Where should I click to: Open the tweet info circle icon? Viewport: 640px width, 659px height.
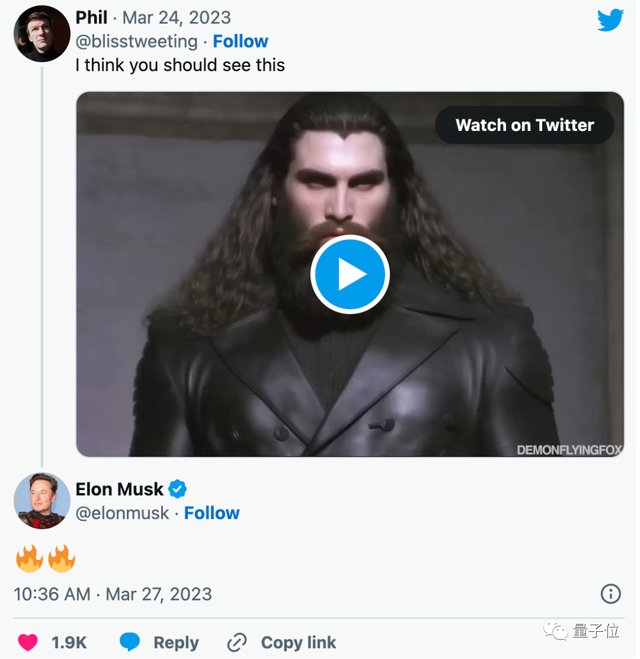pos(610,594)
